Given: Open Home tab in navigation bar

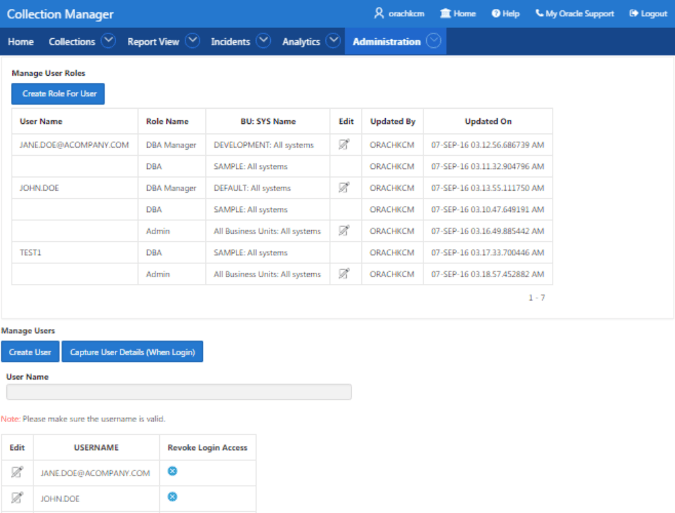Looking at the screenshot, I should pyautogui.click(x=21, y=42).
